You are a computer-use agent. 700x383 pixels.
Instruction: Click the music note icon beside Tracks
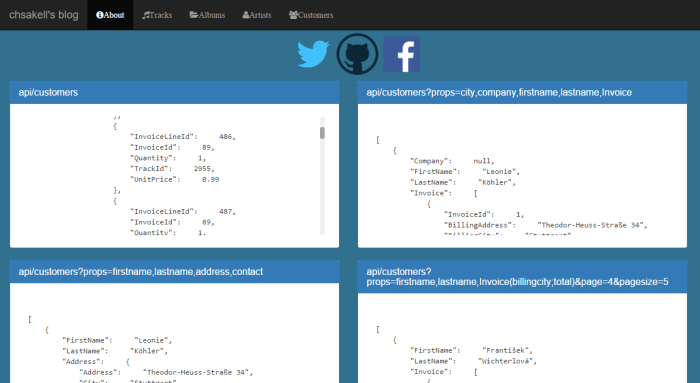[x=146, y=15]
